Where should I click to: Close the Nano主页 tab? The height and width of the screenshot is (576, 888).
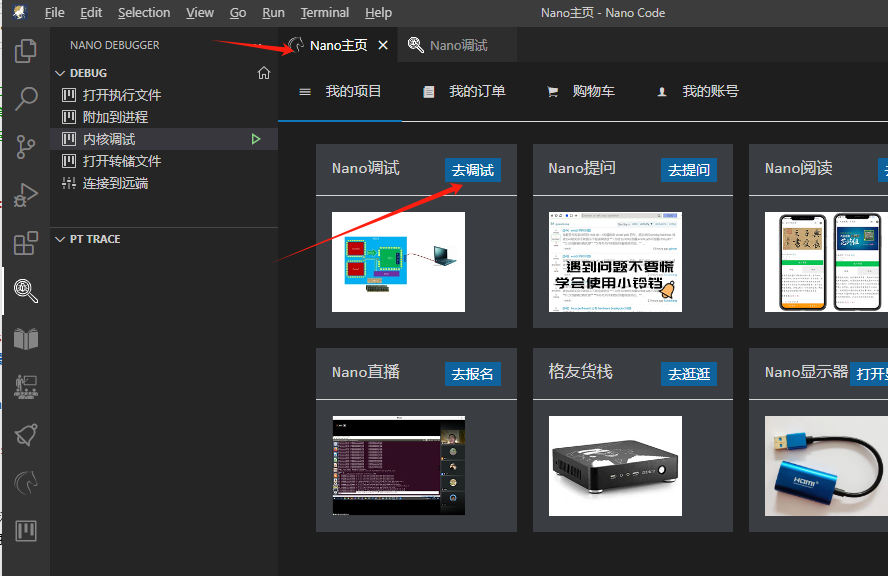383,45
